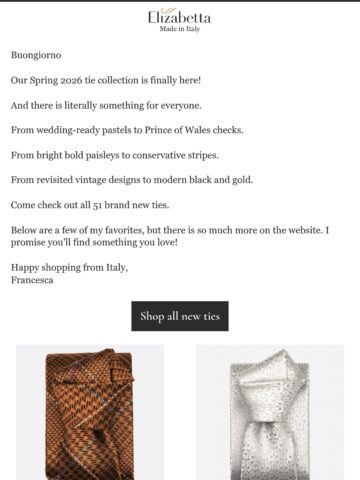Screen dimensions: 360x480
Task: Click the 'Below are a few of my favorites' paragraph
Action: click(170, 236)
